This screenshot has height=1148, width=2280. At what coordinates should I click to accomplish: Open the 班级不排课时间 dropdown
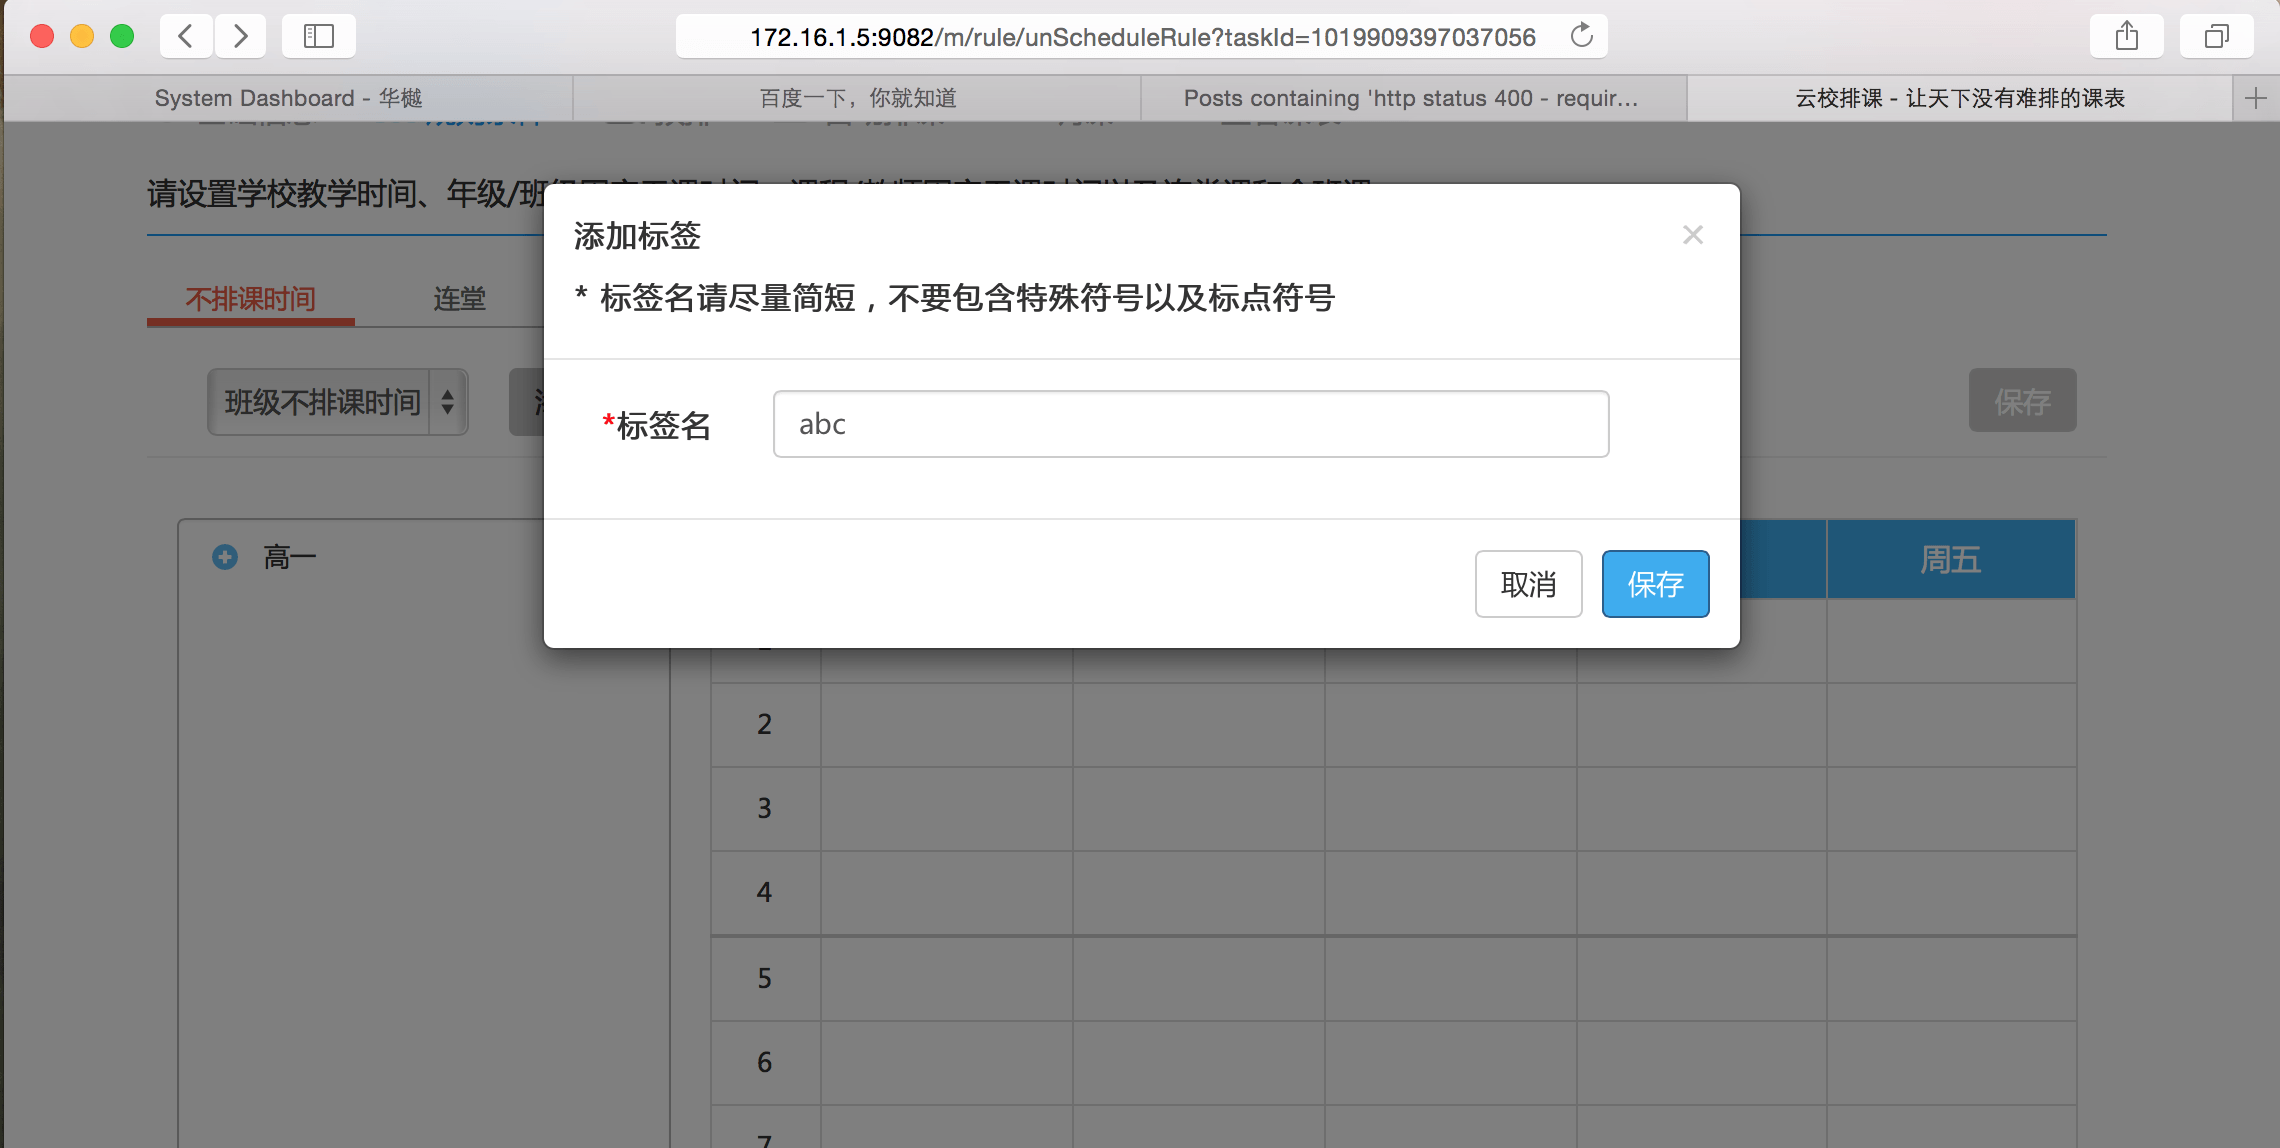click(x=338, y=402)
